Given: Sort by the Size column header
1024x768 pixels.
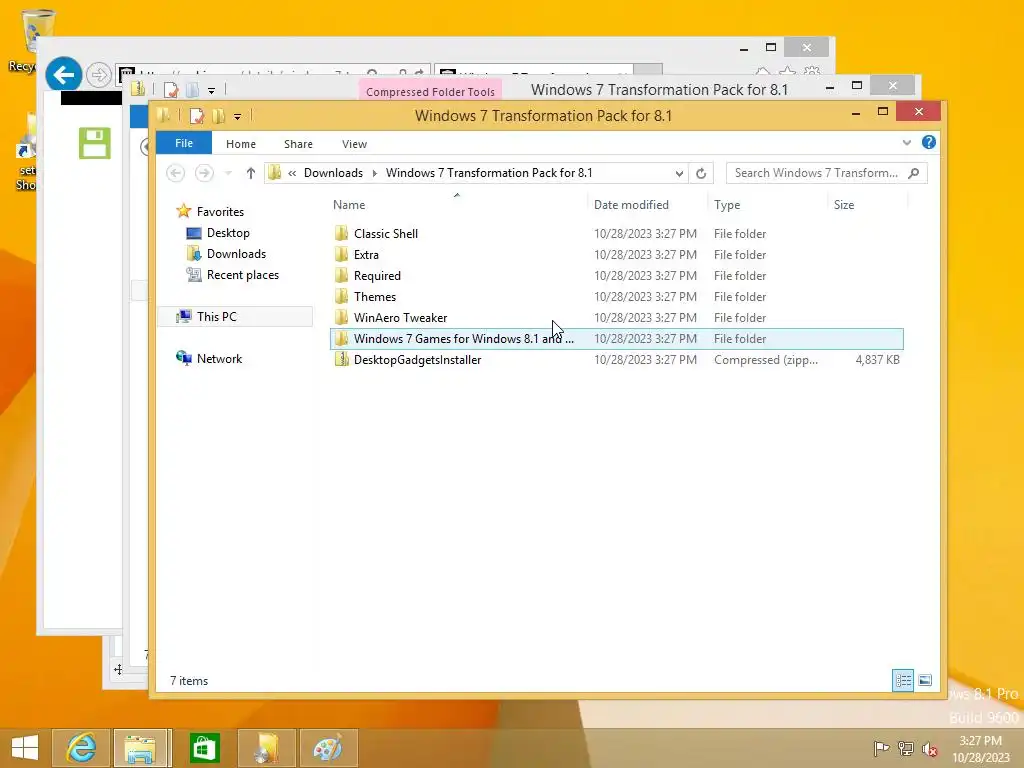Looking at the screenshot, I should tap(843, 205).
